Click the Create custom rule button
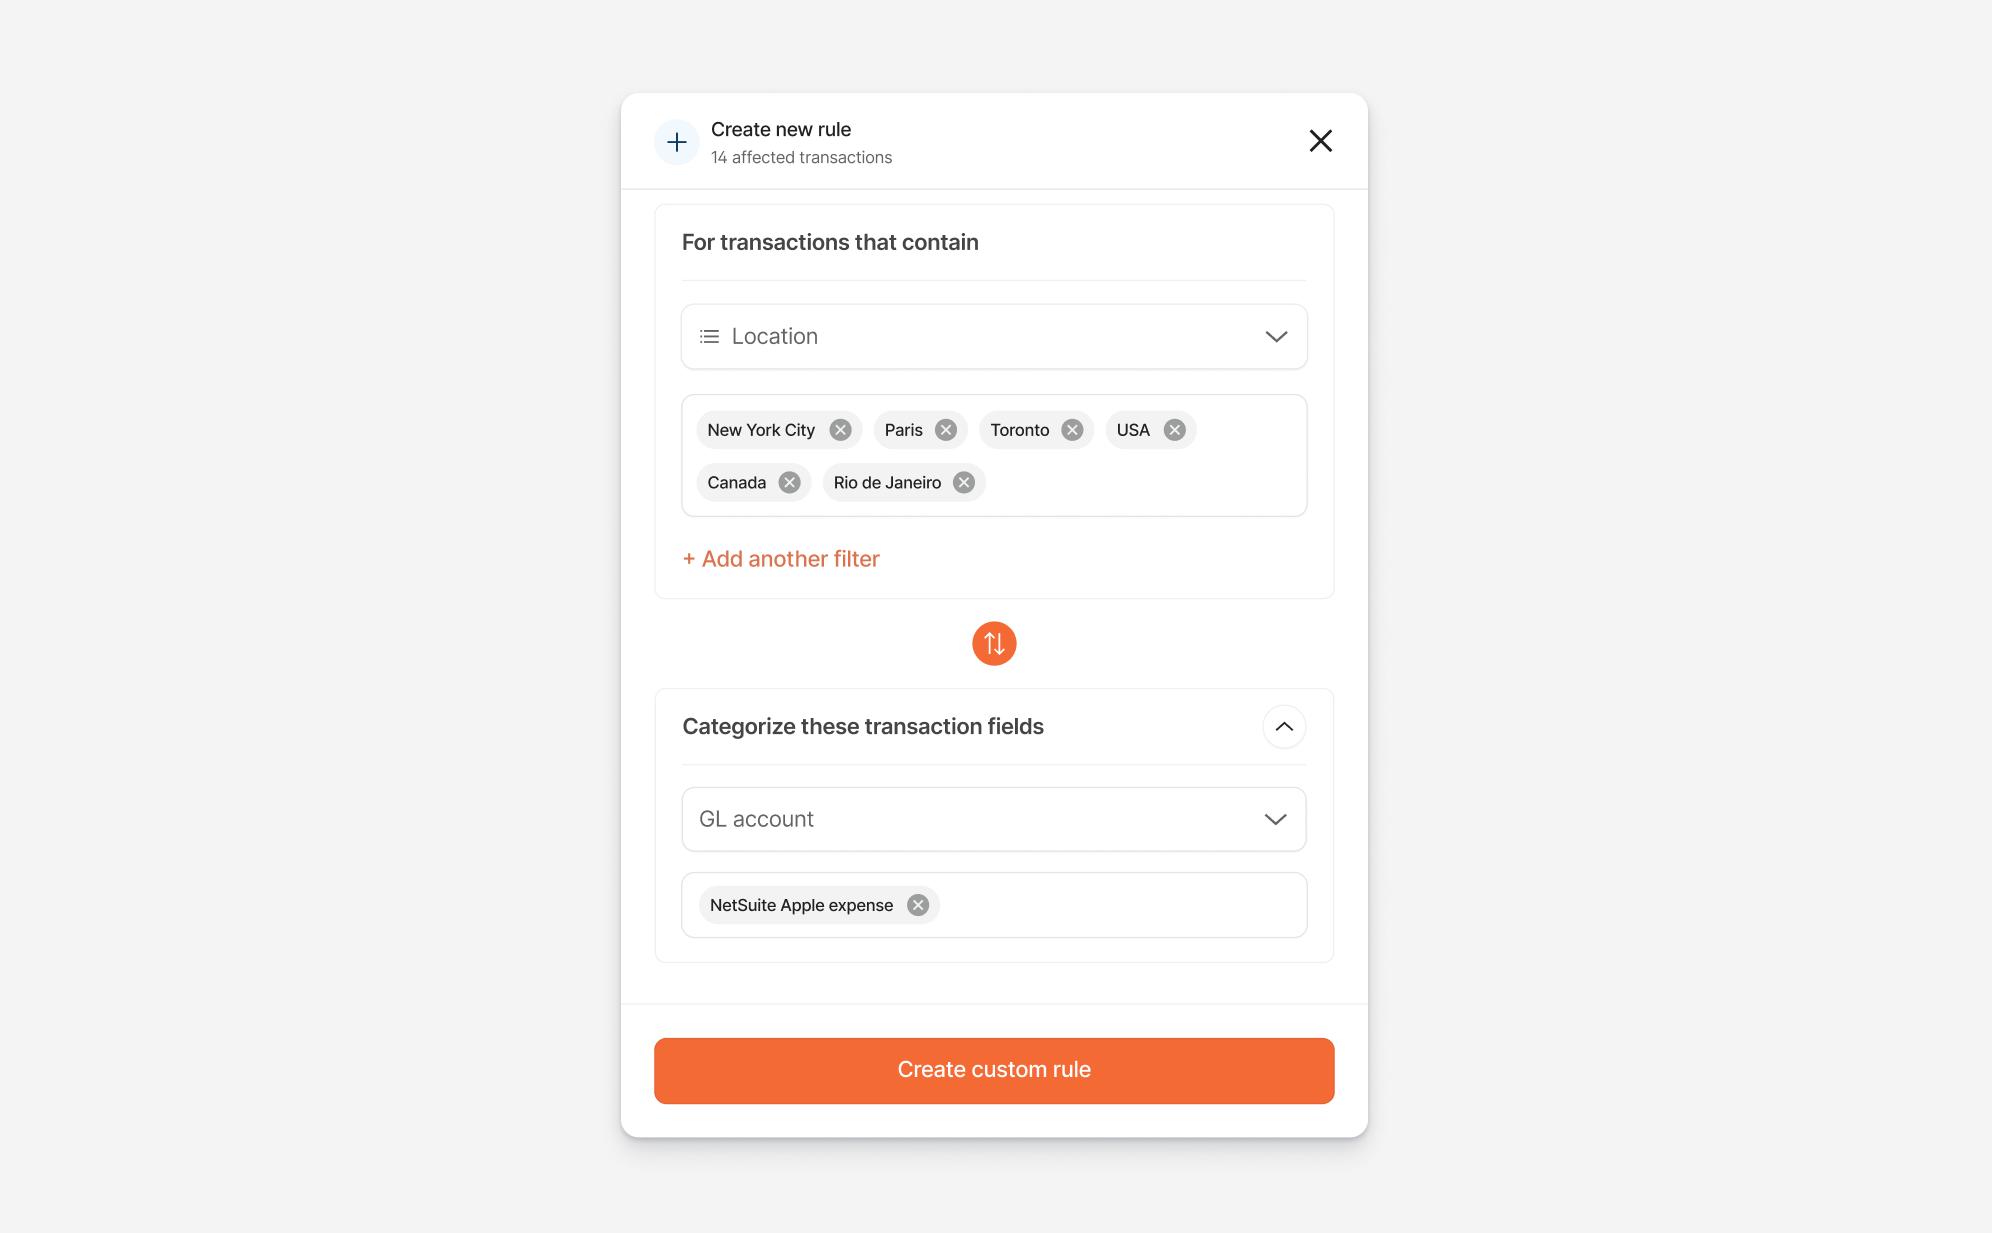1992x1233 pixels. point(994,1071)
